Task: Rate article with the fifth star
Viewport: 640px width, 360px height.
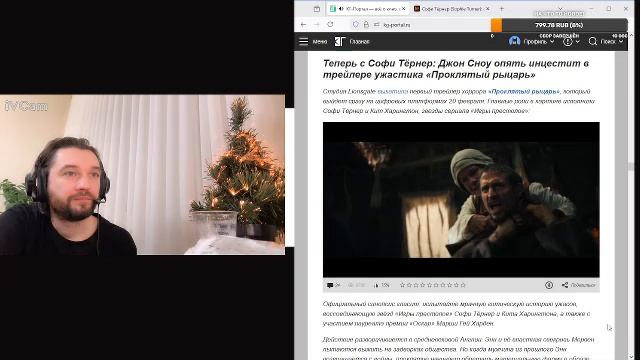Action: pyautogui.click(x=429, y=285)
